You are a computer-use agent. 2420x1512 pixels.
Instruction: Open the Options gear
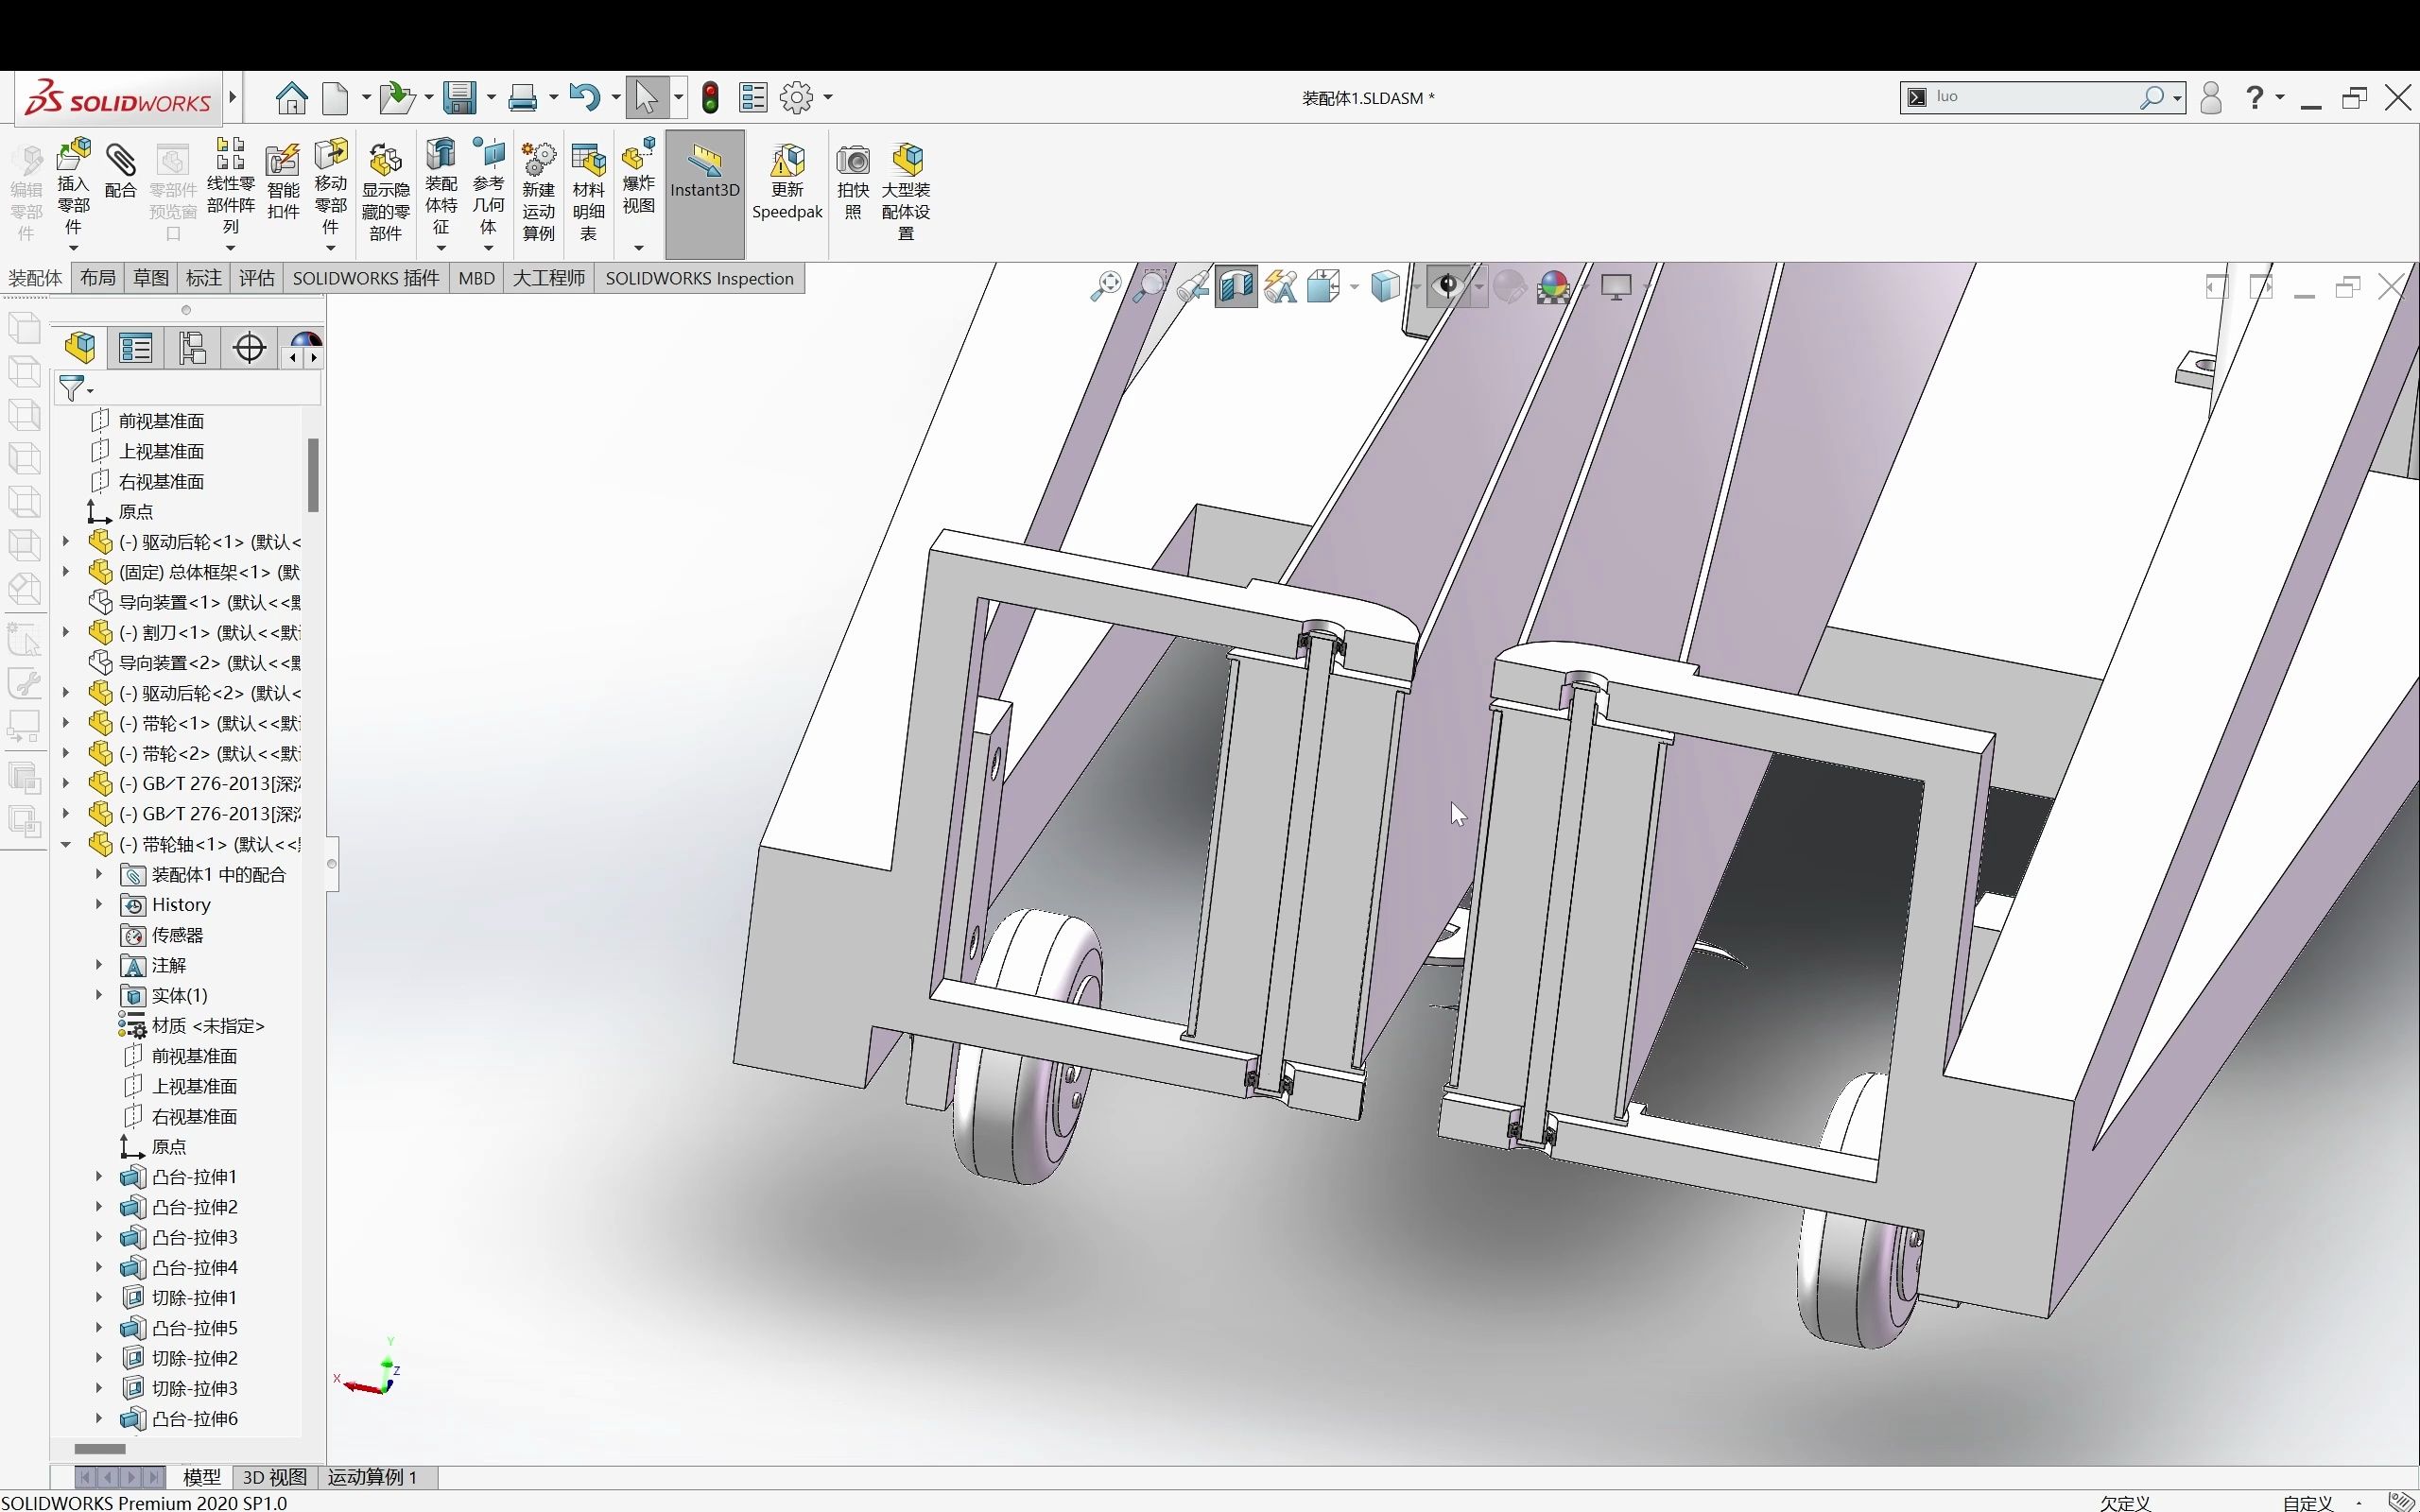[x=797, y=98]
